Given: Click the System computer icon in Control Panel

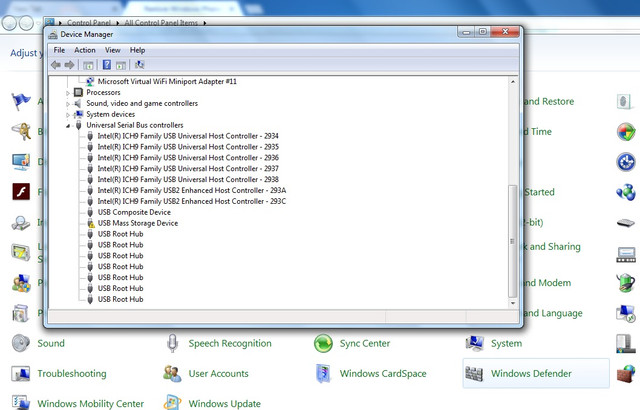Looking at the screenshot, I should click(x=474, y=343).
